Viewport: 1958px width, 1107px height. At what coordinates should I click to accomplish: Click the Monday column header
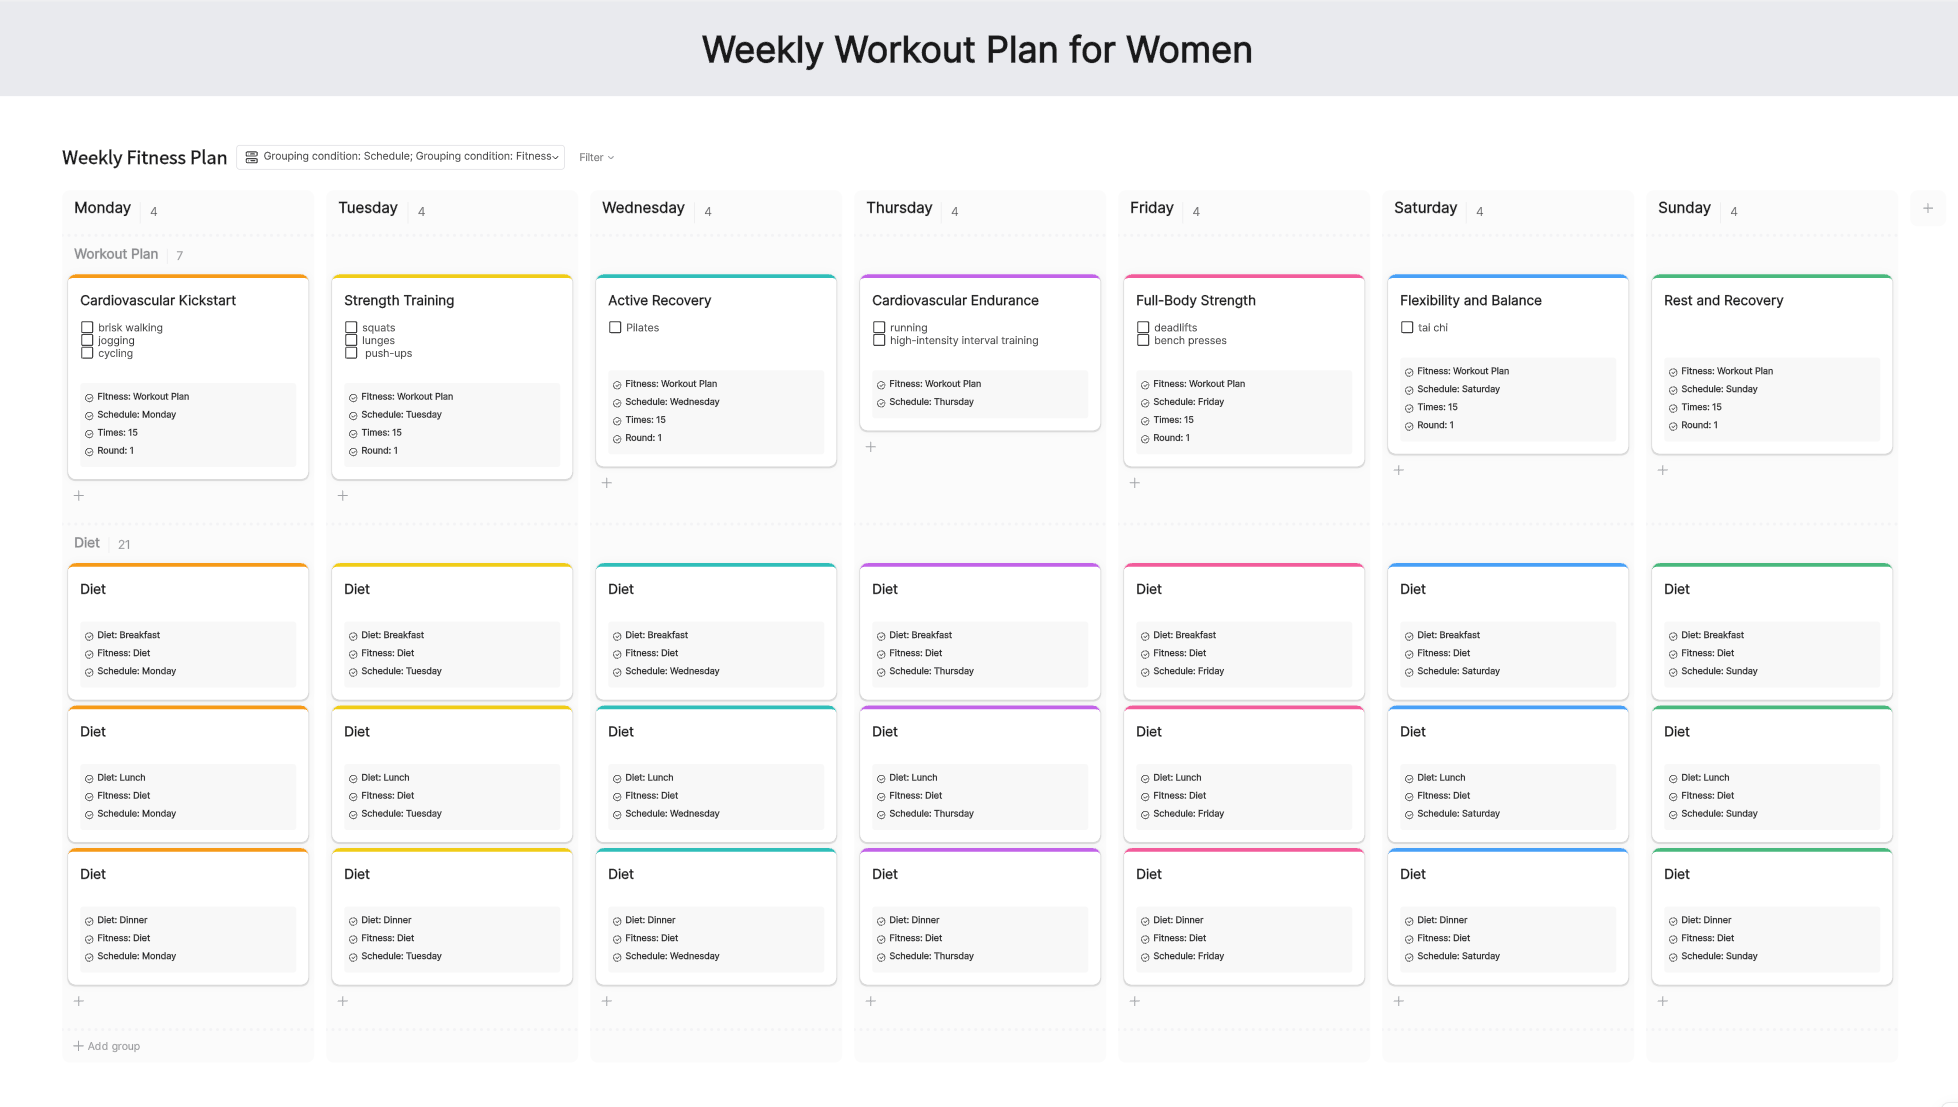click(102, 208)
